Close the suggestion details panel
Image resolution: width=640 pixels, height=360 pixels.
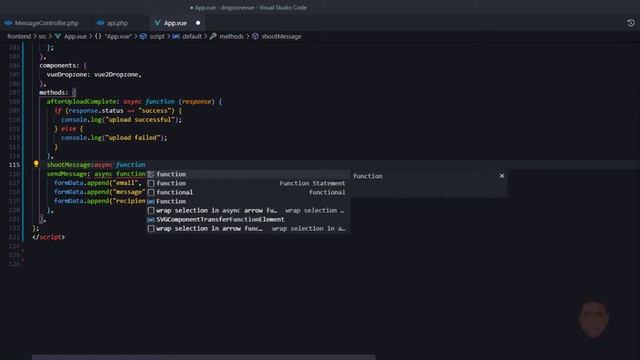[502, 176]
